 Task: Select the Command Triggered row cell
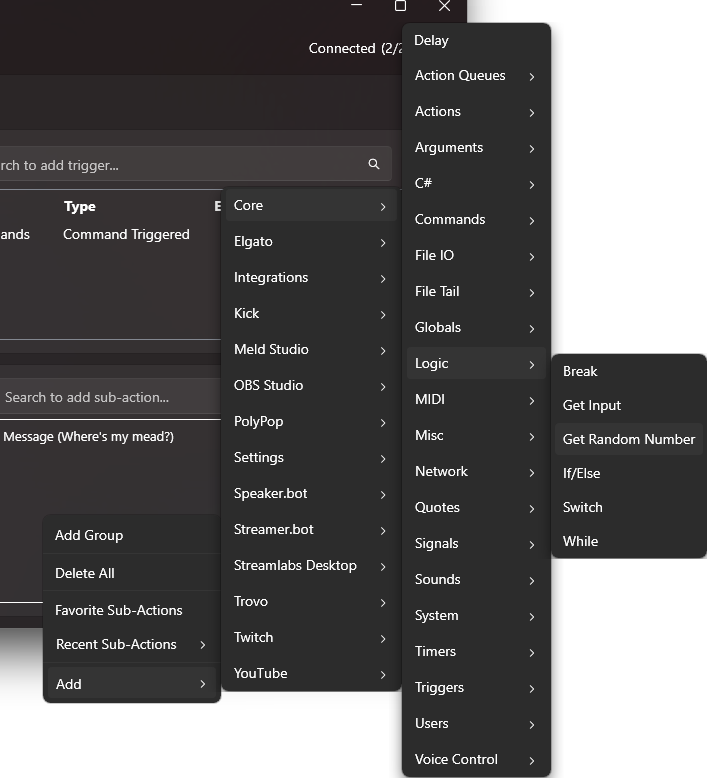[x=126, y=234]
